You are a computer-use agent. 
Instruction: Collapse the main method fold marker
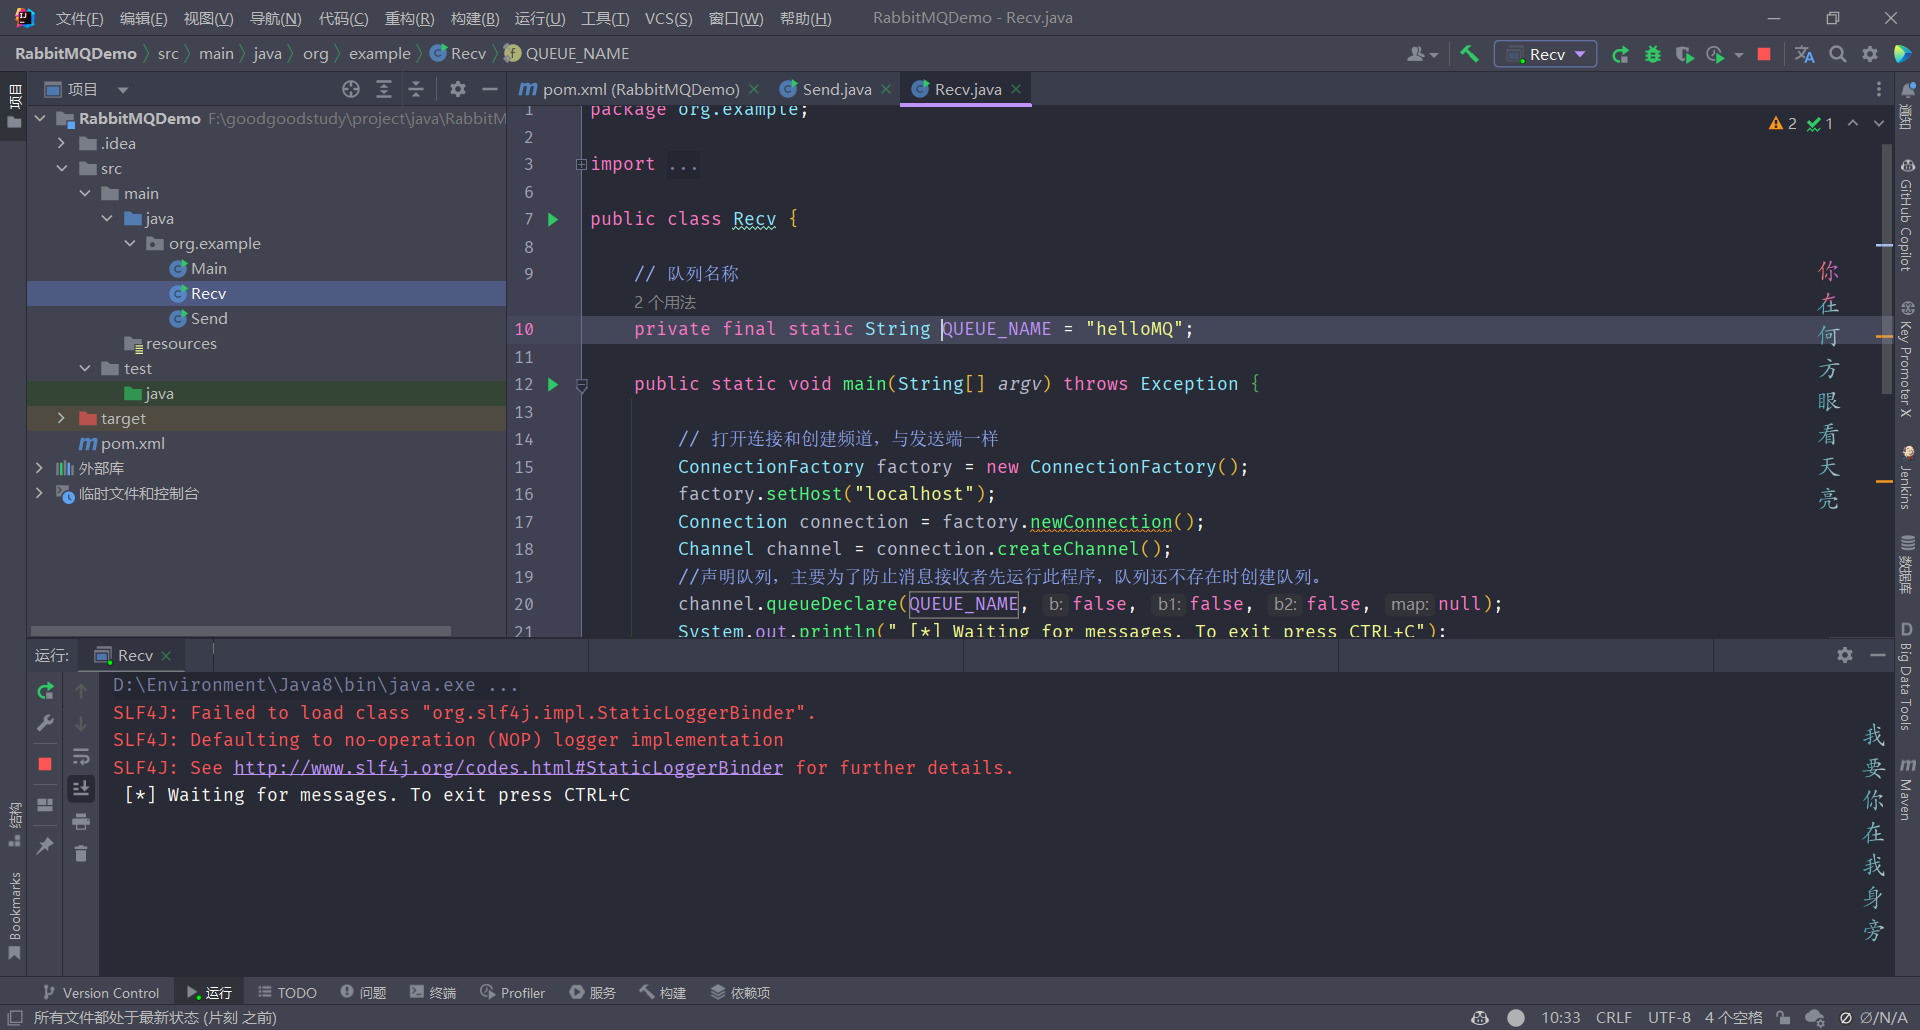point(582,384)
